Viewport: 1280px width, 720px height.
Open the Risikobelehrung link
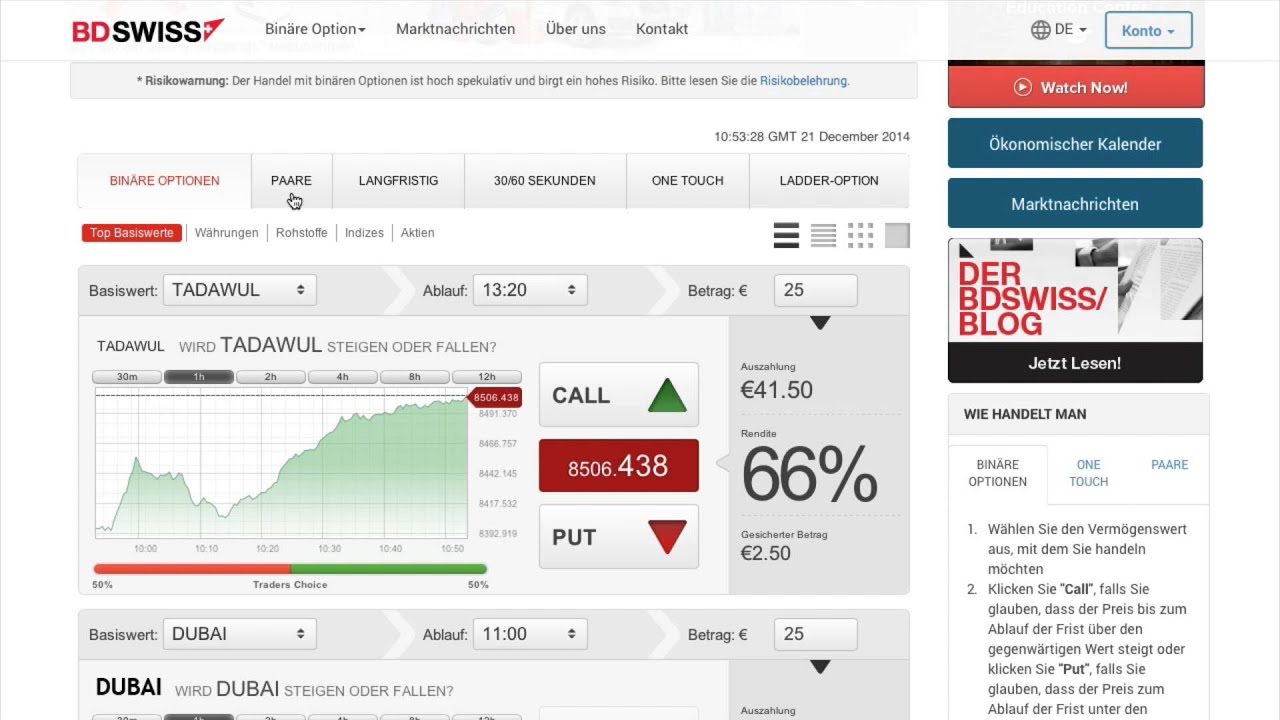point(804,81)
